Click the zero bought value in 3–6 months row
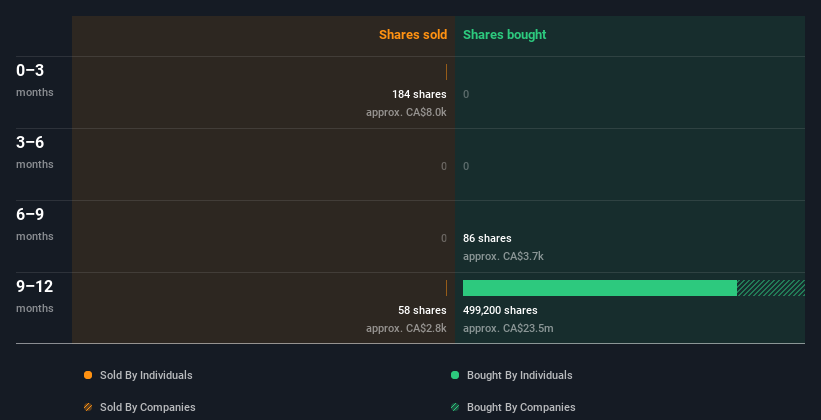Viewport: 821px width, 420px height. point(466,166)
